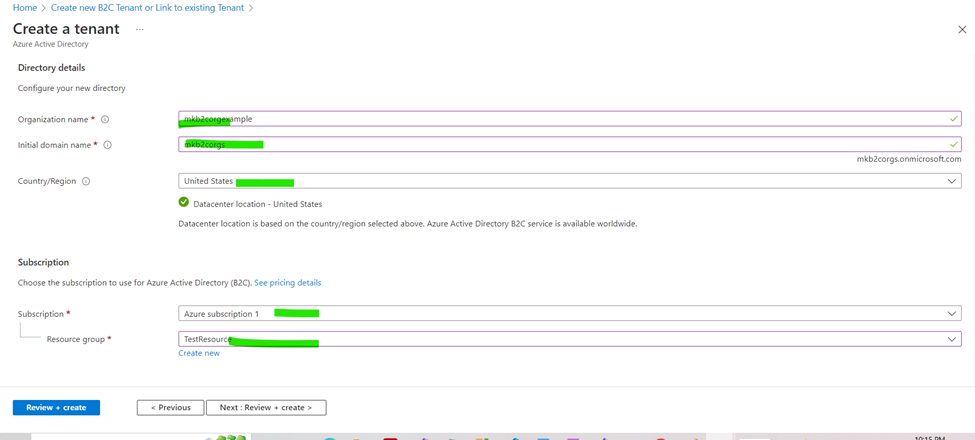Click the green check icon beside Datacenter location
The image size is (975, 440).
click(183, 203)
